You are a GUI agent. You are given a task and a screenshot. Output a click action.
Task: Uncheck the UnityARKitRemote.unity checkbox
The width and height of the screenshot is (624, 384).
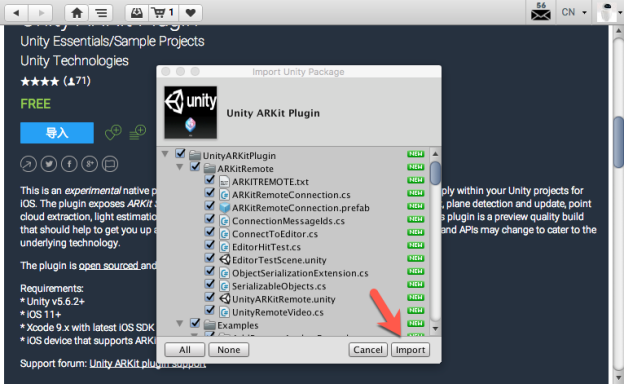(x=210, y=297)
